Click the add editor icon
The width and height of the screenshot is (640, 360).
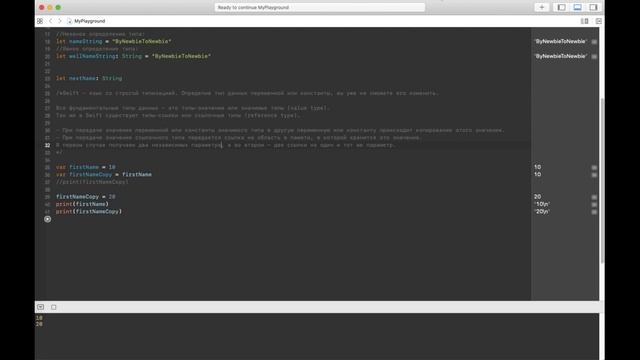[598, 21]
